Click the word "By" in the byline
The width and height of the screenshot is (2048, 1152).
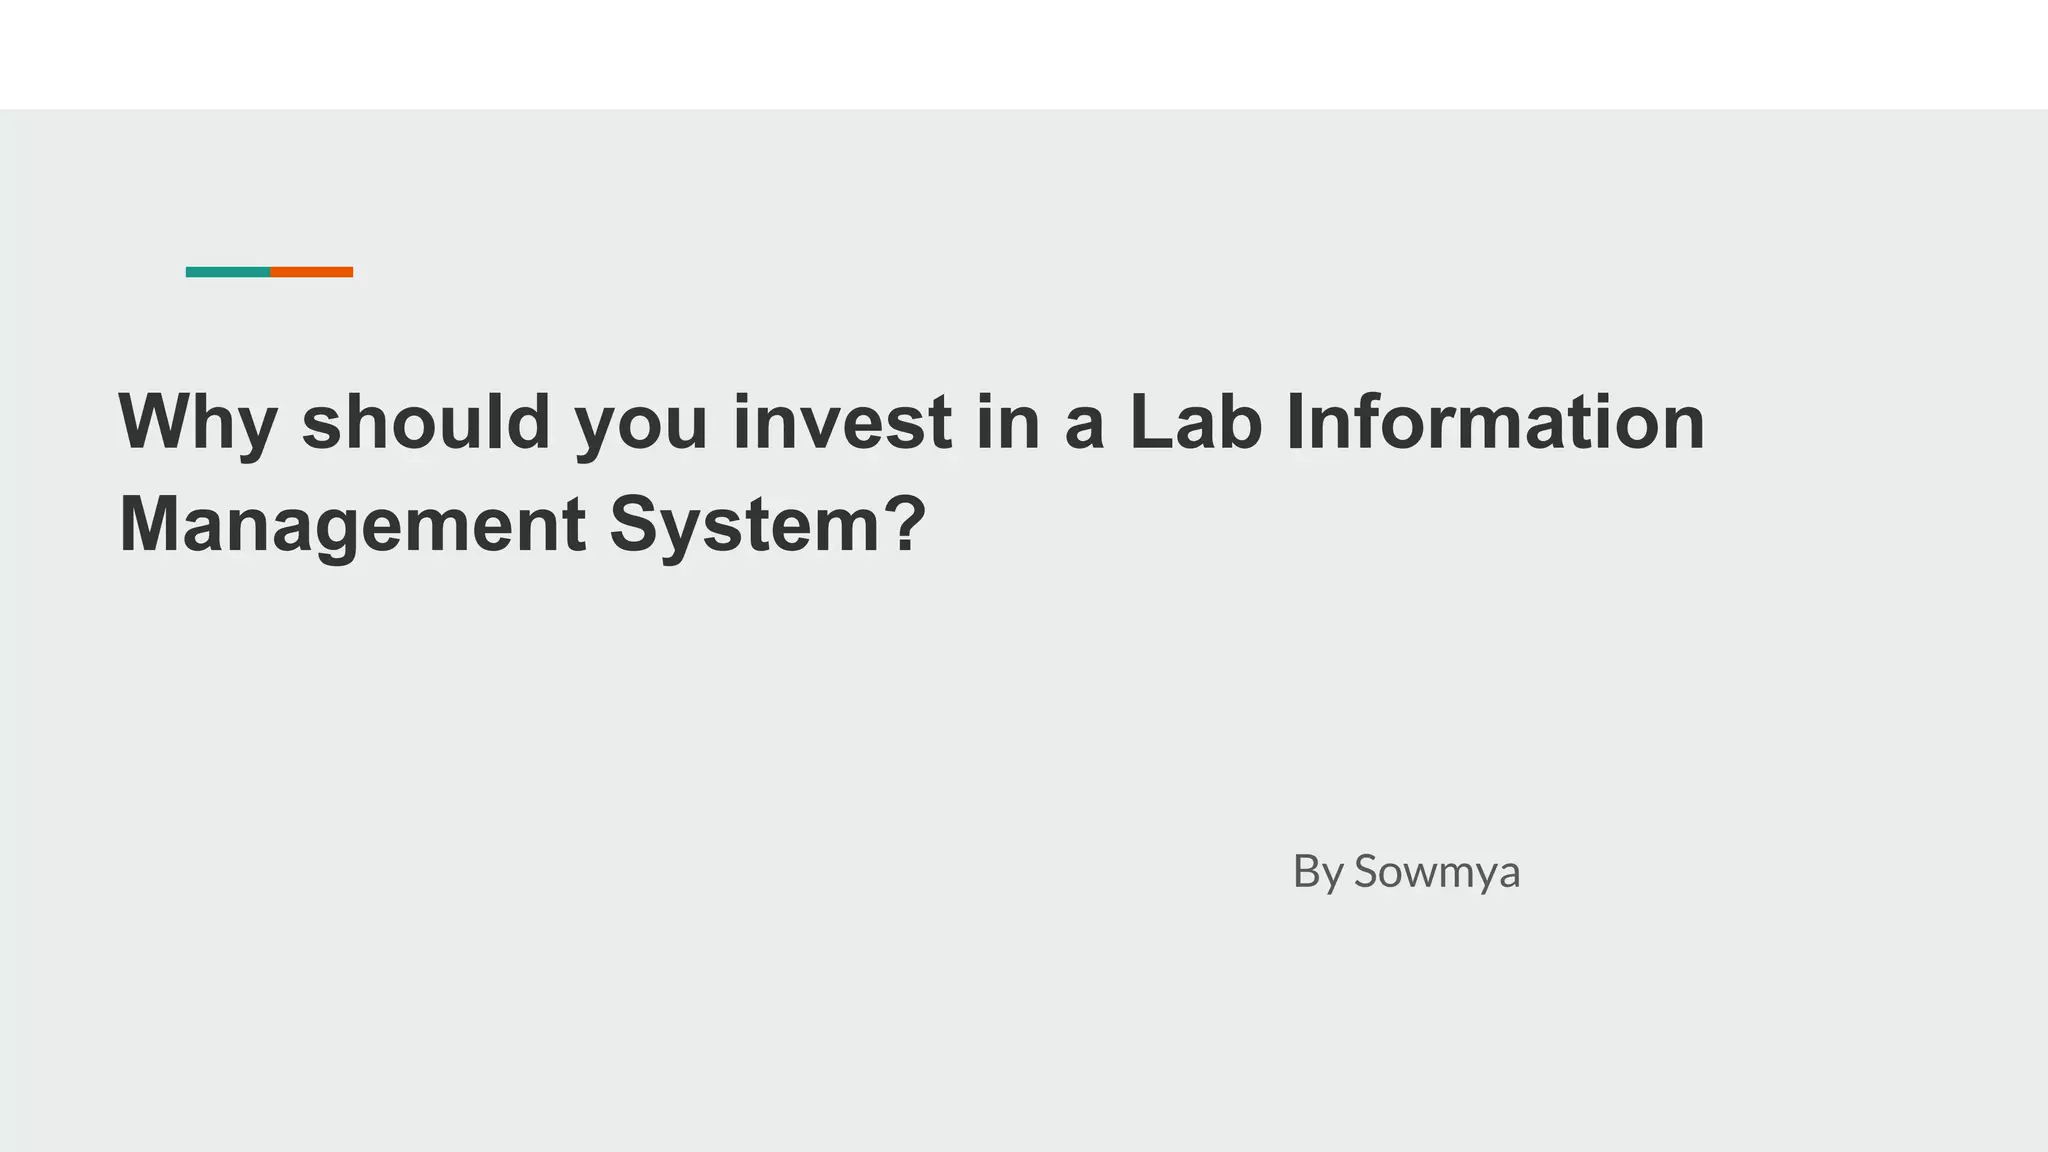1317,872
